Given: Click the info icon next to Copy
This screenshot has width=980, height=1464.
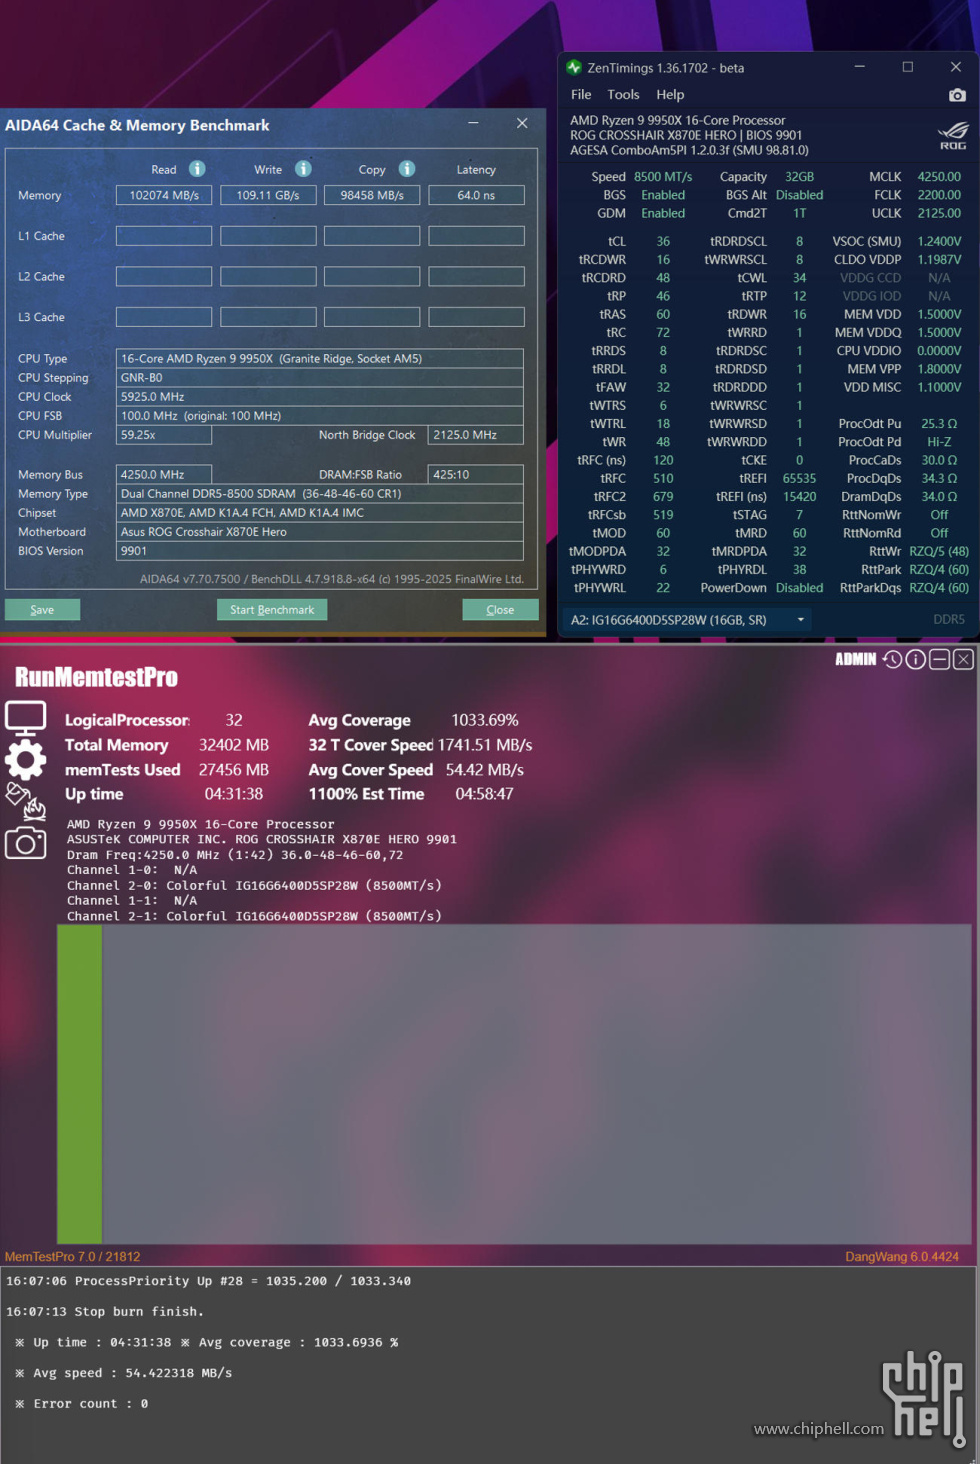Looking at the screenshot, I should [407, 169].
